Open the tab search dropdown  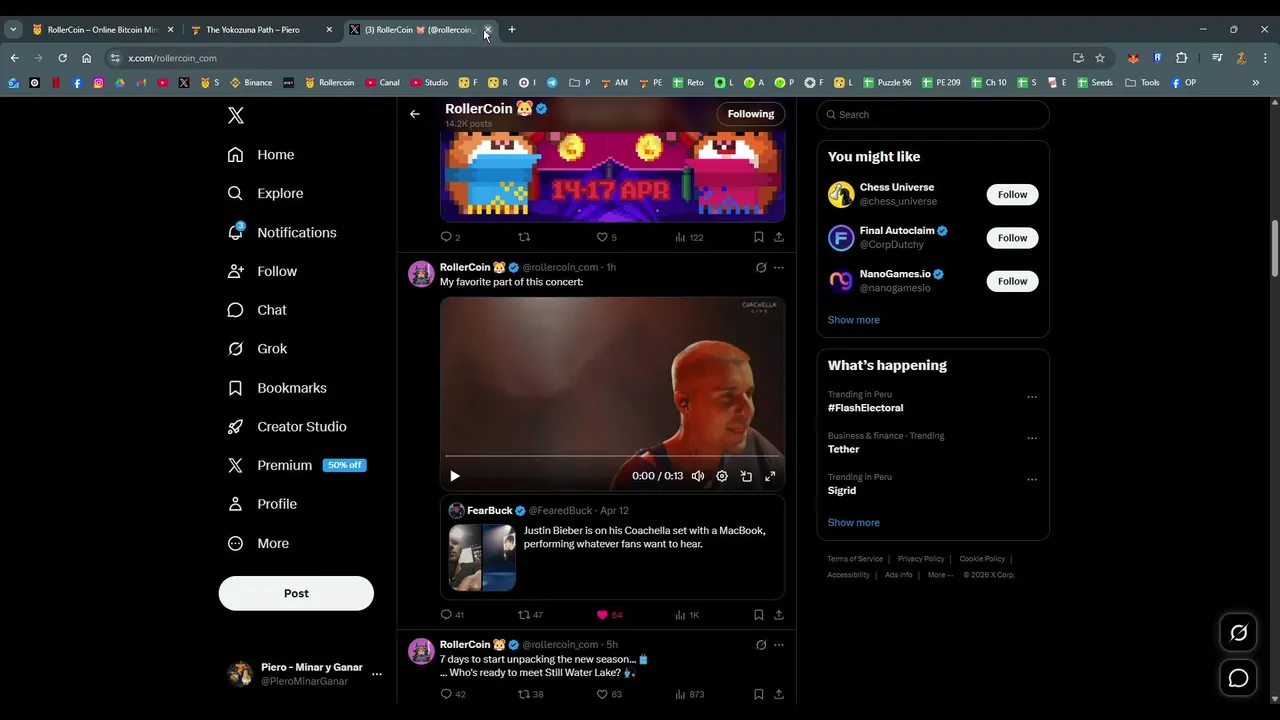tap(12, 30)
